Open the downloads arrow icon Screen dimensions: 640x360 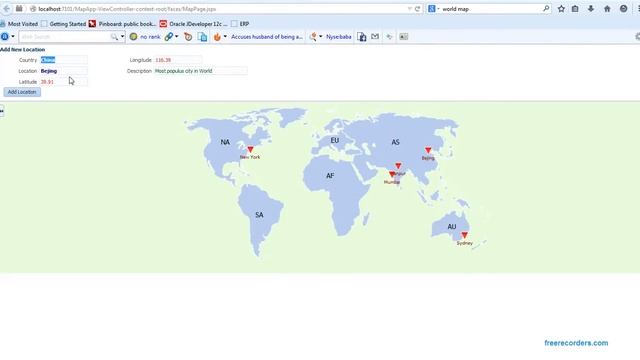click(591, 9)
